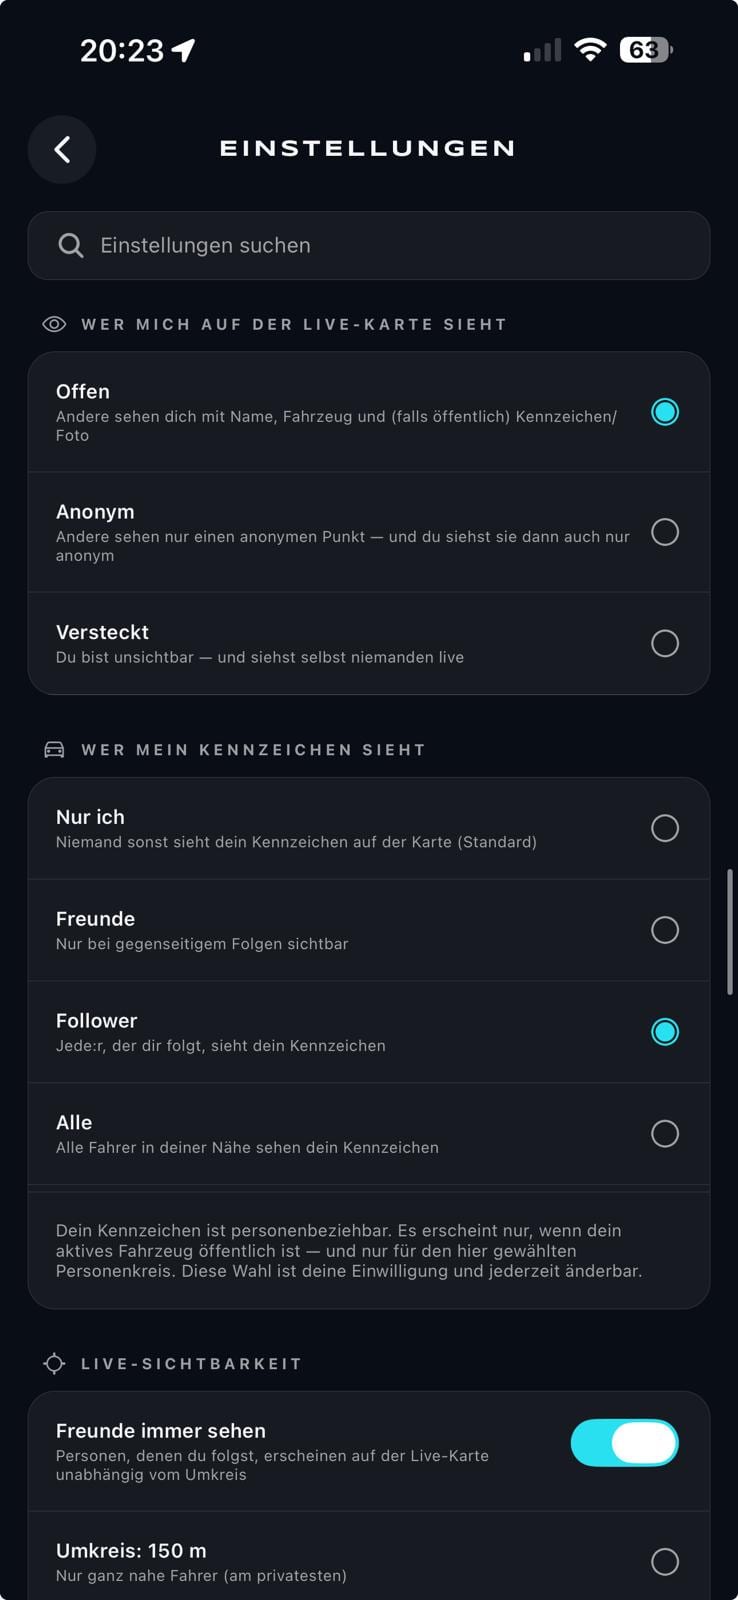This screenshot has width=738, height=1600.
Task: Focus the Einstellungen suchen search field
Action: click(369, 245)
